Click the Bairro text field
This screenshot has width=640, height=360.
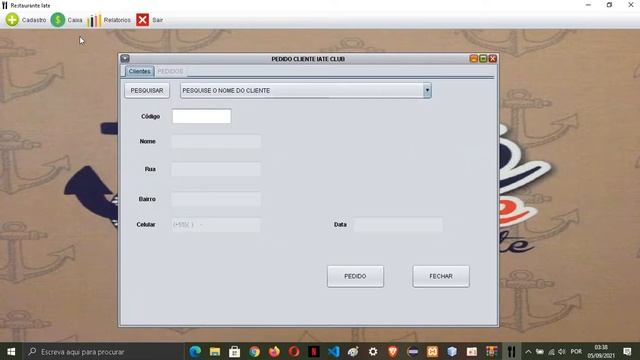[216, 199]
